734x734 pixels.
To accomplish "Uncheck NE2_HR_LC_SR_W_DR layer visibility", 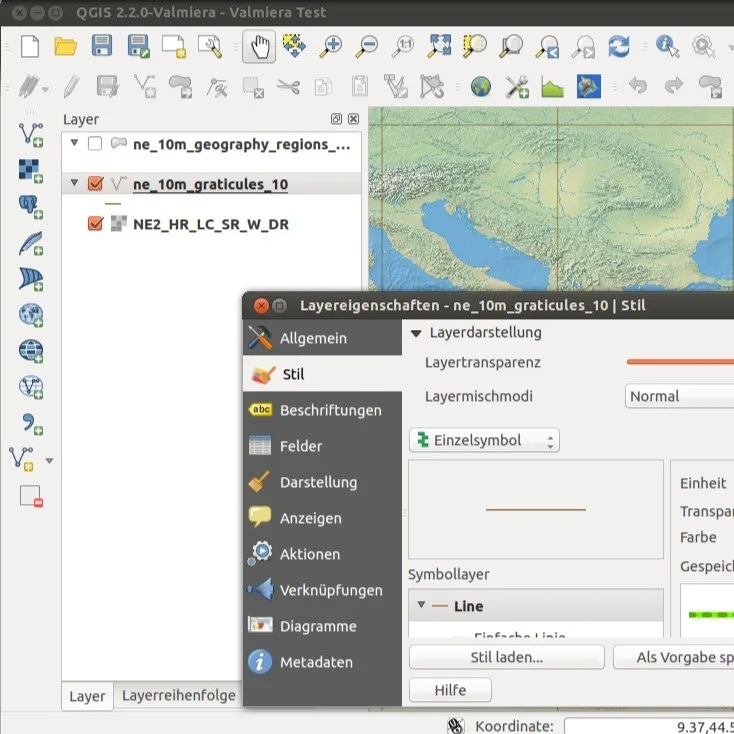I will click(x=95, y=223).
